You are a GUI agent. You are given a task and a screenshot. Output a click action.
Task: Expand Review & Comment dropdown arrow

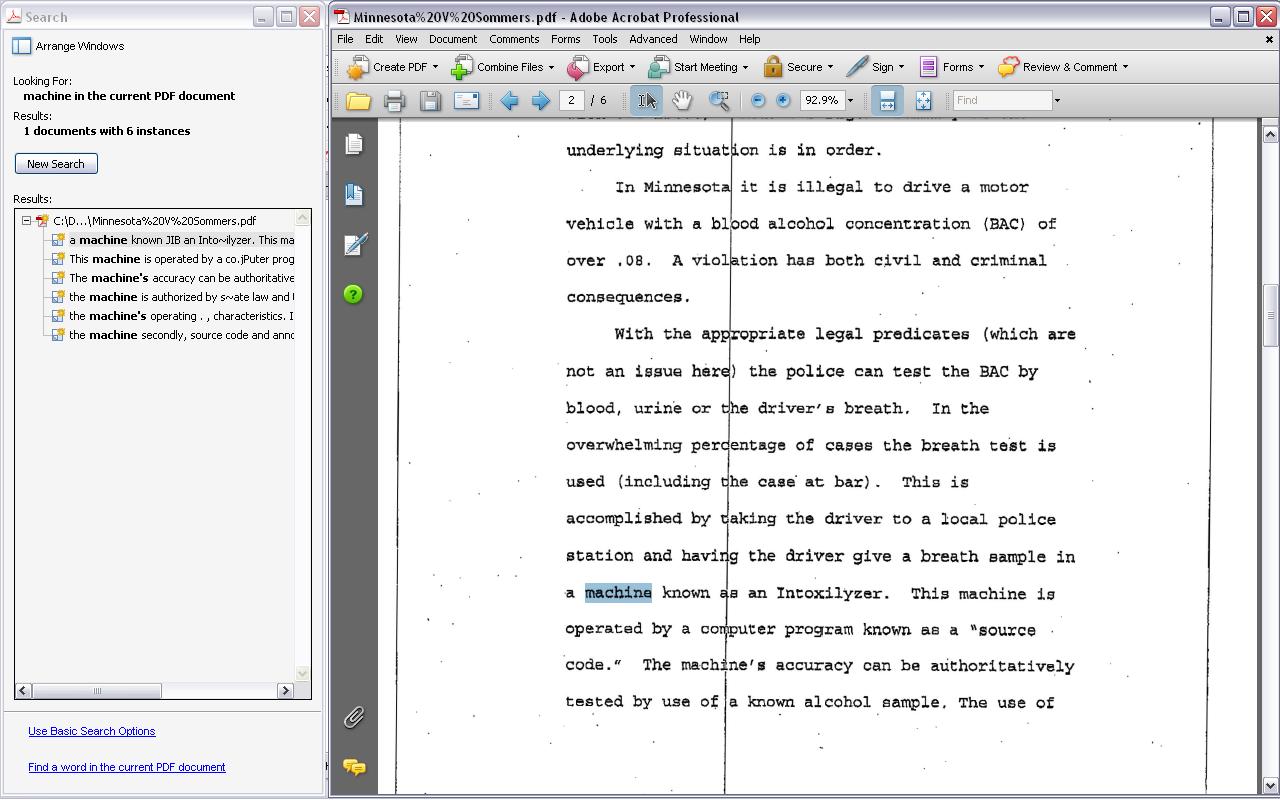pyautogui.click(x=1125, y=67)
